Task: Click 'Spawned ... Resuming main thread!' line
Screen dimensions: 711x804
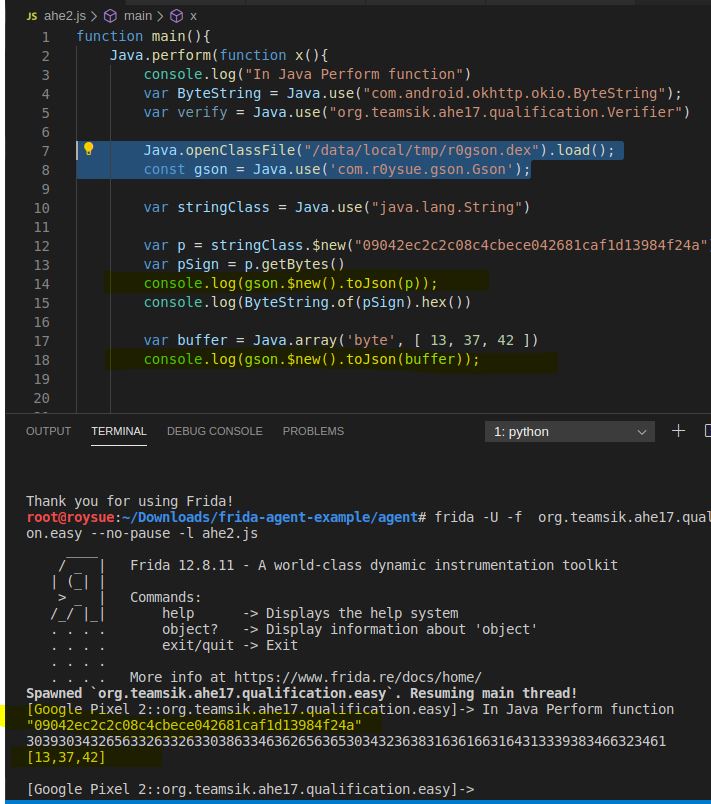Action: (302, 693)
